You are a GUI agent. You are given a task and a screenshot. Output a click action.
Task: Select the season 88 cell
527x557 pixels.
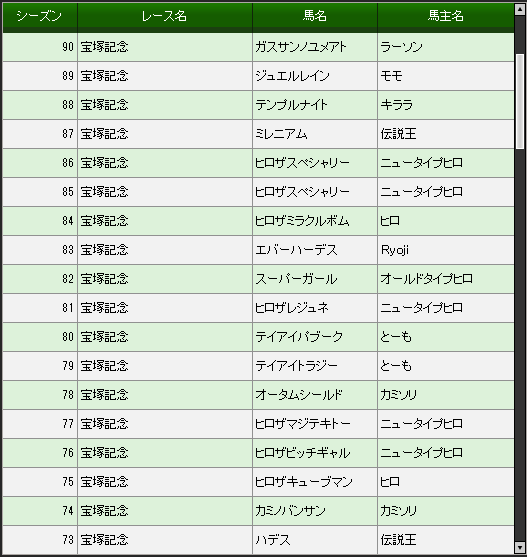[x=40, y=105]
